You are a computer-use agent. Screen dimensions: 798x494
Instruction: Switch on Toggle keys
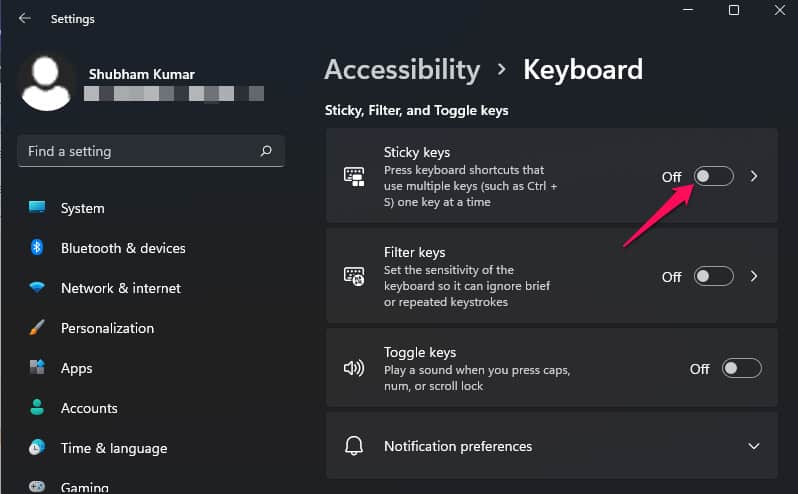742,369
